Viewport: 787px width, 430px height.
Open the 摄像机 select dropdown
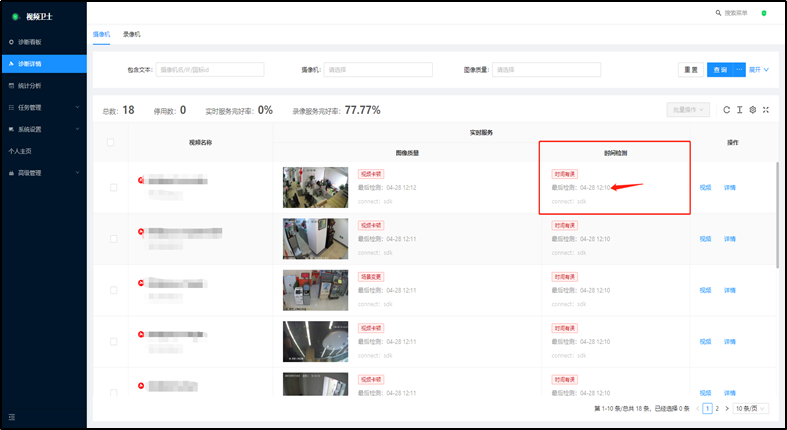click(x=378, y=70)
